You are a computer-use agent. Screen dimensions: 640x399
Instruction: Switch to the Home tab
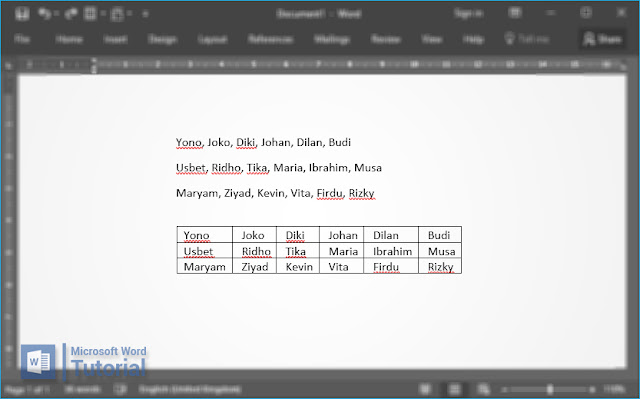click(69, 39)
